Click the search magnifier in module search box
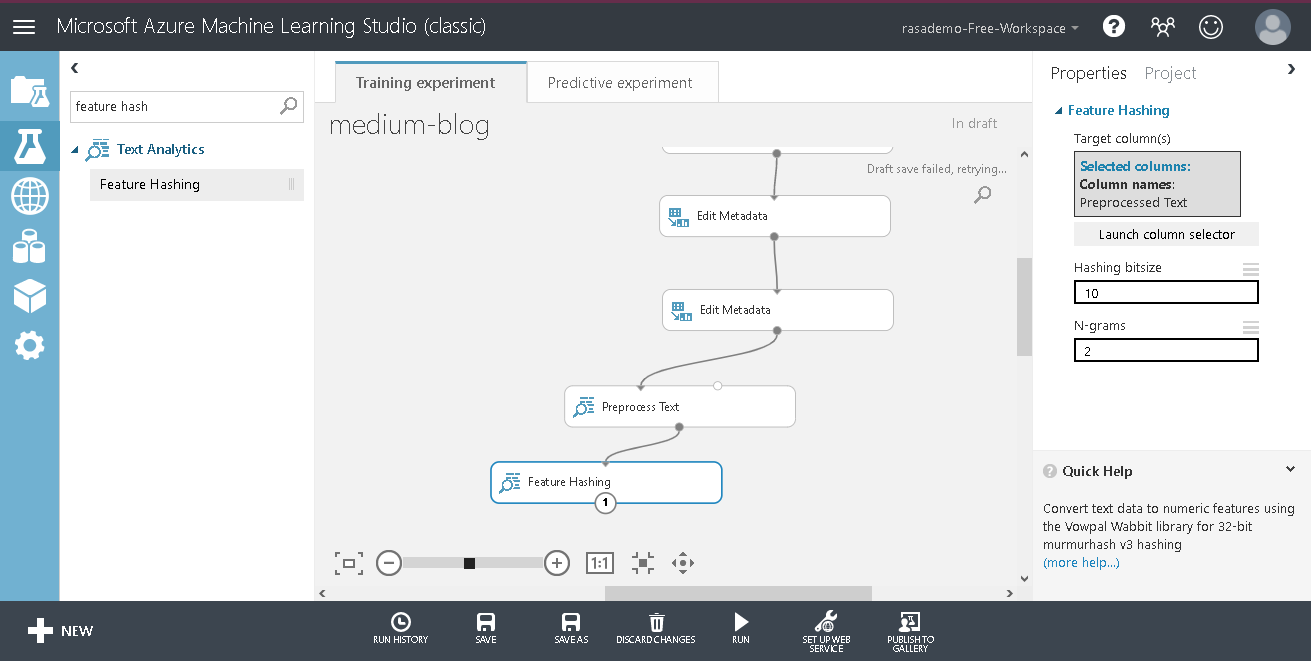1311x661 pixels. (288, 106)
